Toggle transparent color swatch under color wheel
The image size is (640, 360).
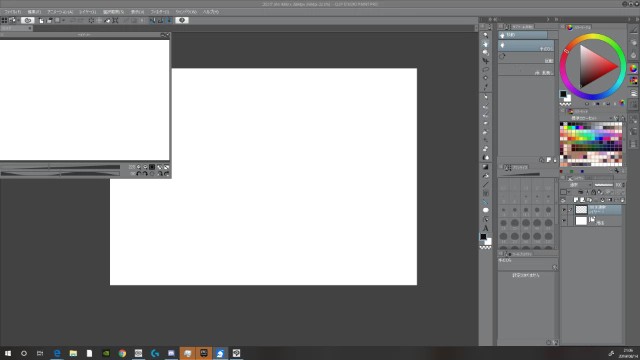[x=565, y=104]
